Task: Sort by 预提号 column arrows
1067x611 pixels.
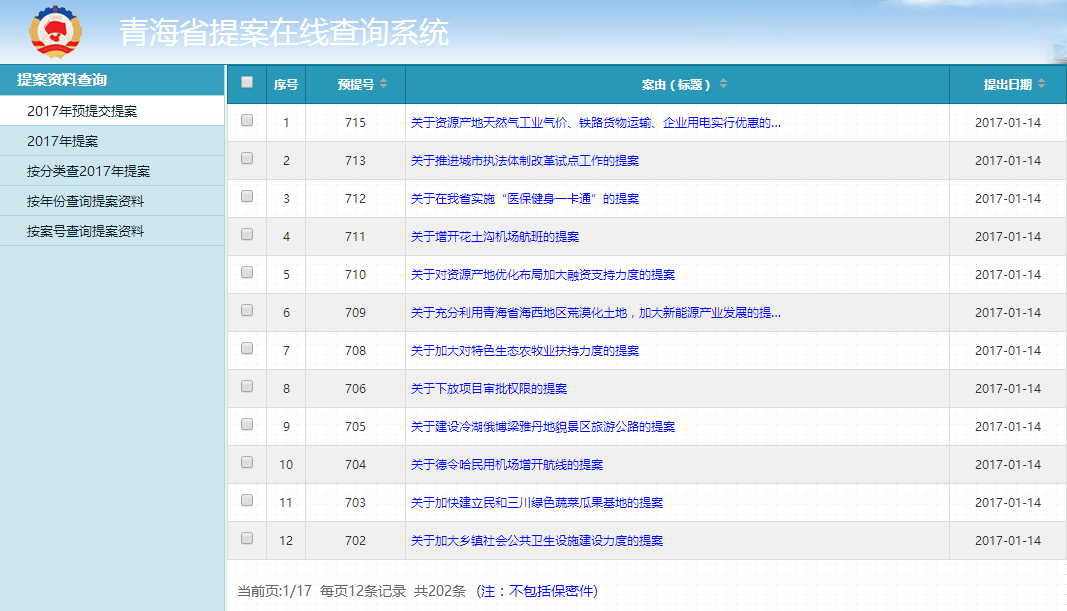Action: click(384, 84)
